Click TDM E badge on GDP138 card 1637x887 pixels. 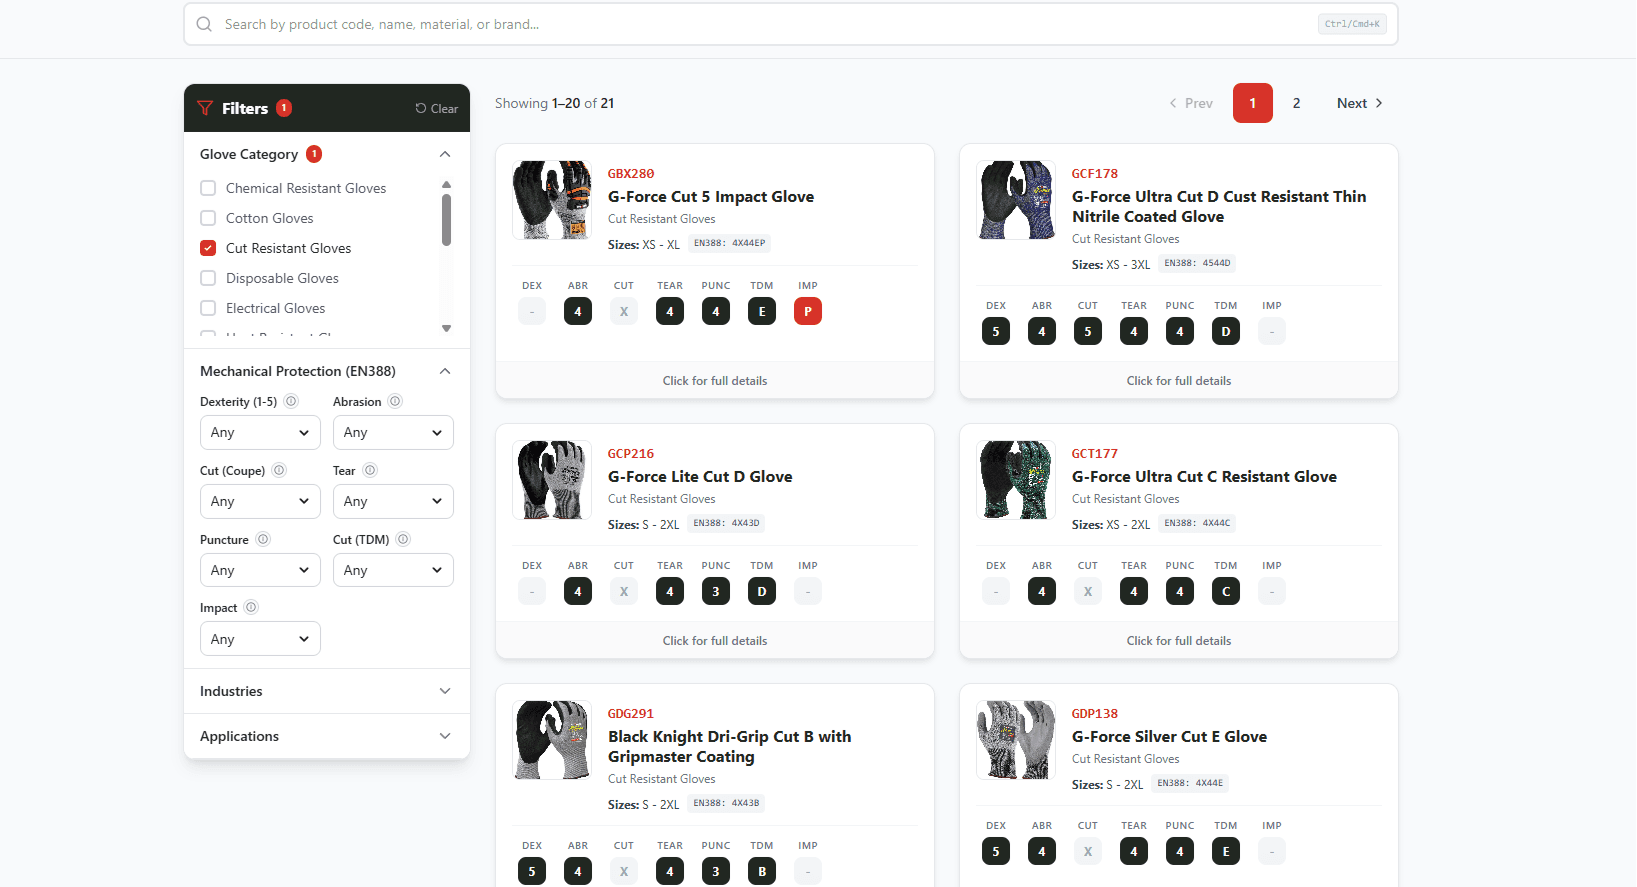point(1226,851)
